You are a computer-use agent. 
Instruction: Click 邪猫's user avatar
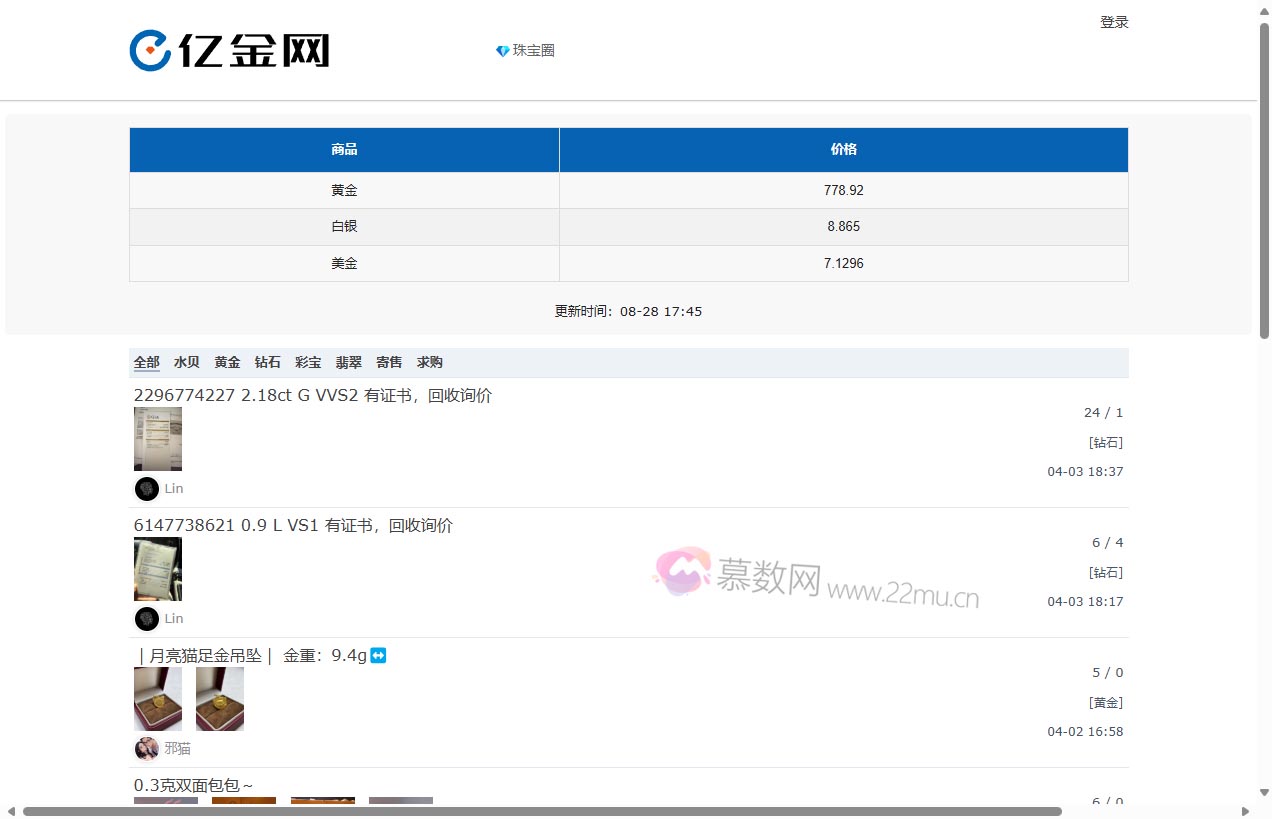pos(147,749)
